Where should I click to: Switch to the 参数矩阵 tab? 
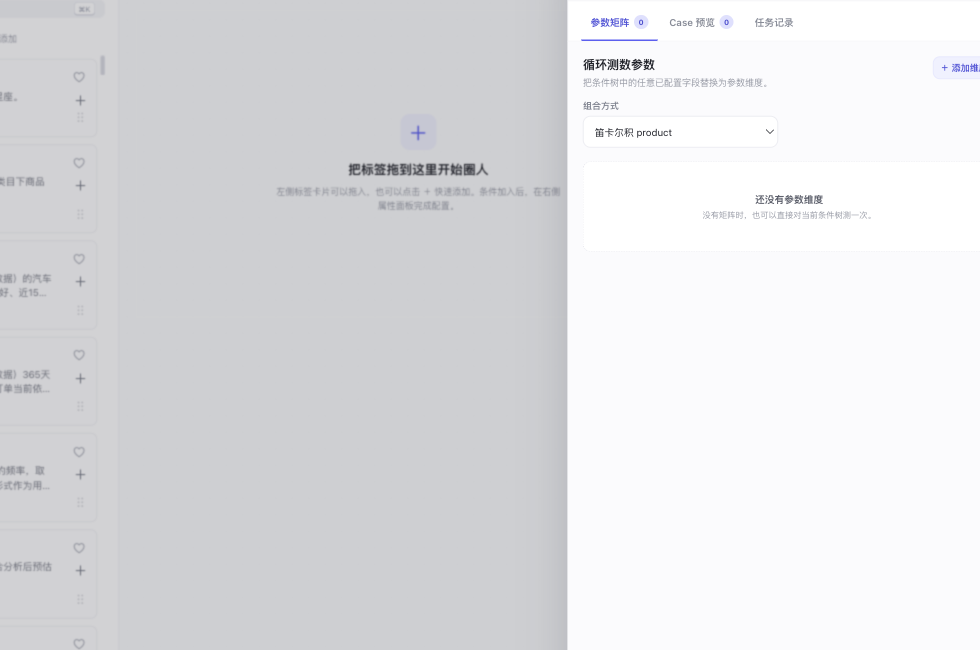[x=619, y=22]
